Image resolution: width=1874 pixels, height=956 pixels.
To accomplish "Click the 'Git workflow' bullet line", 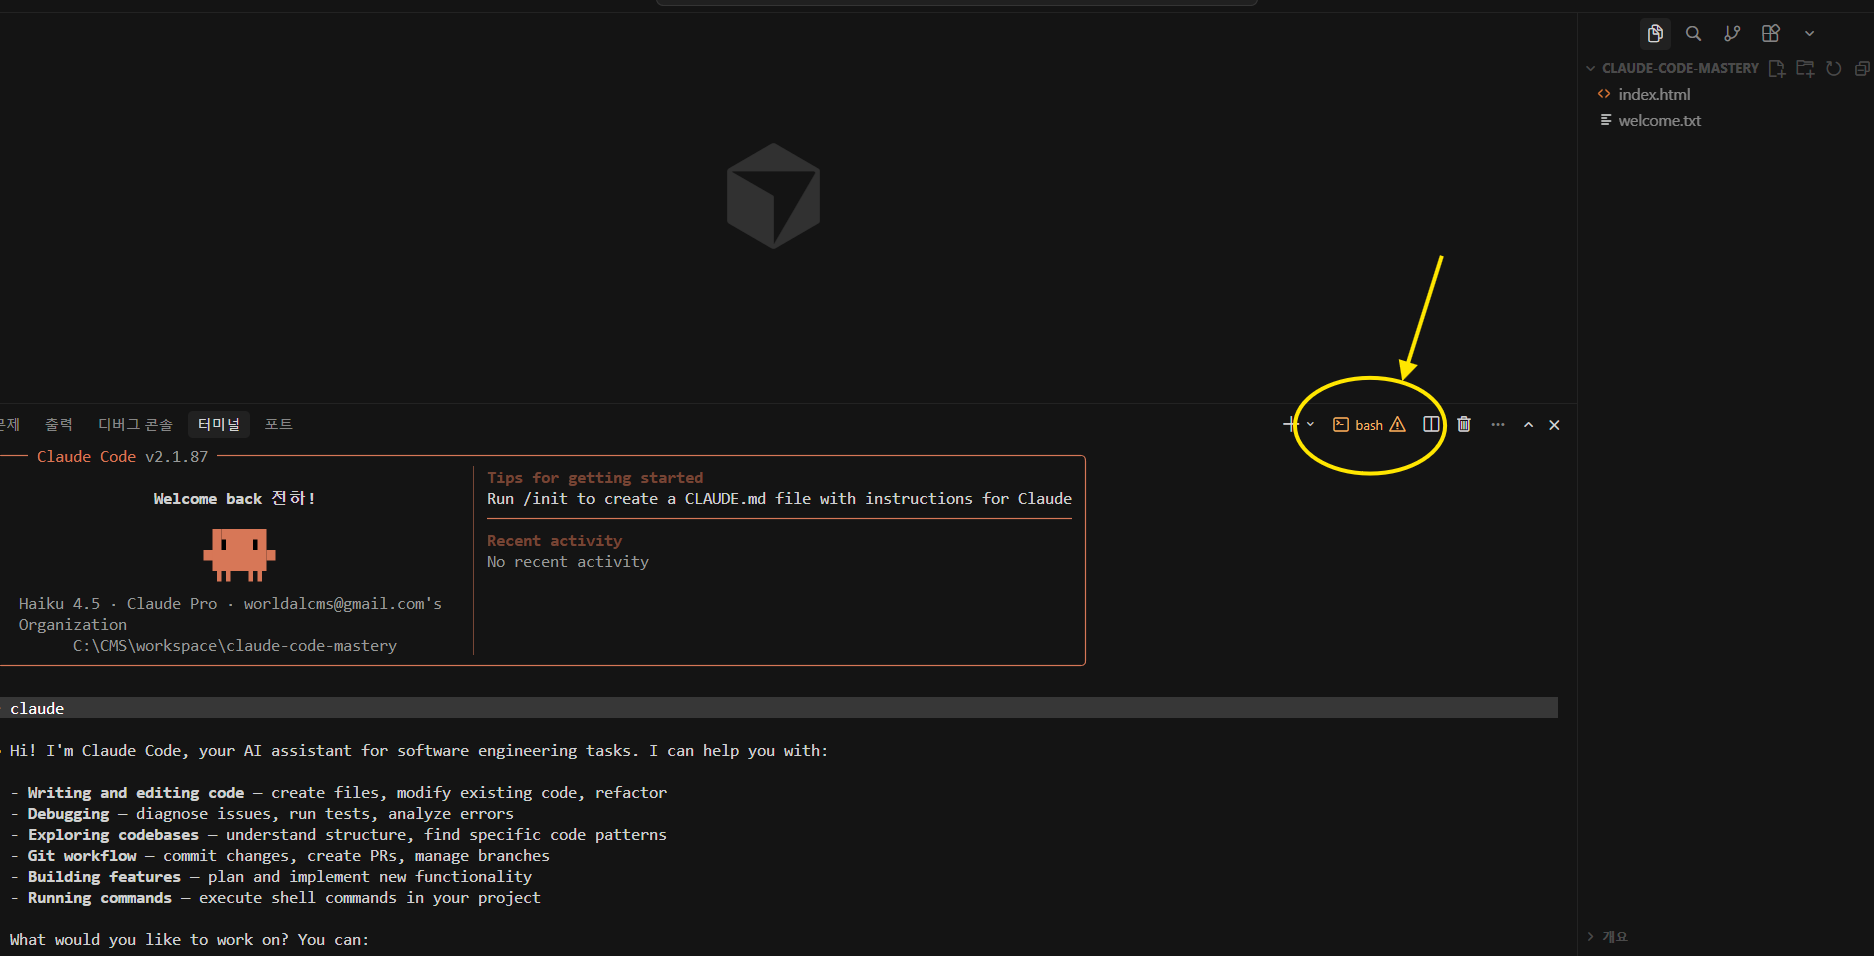I will coord(280,856).
